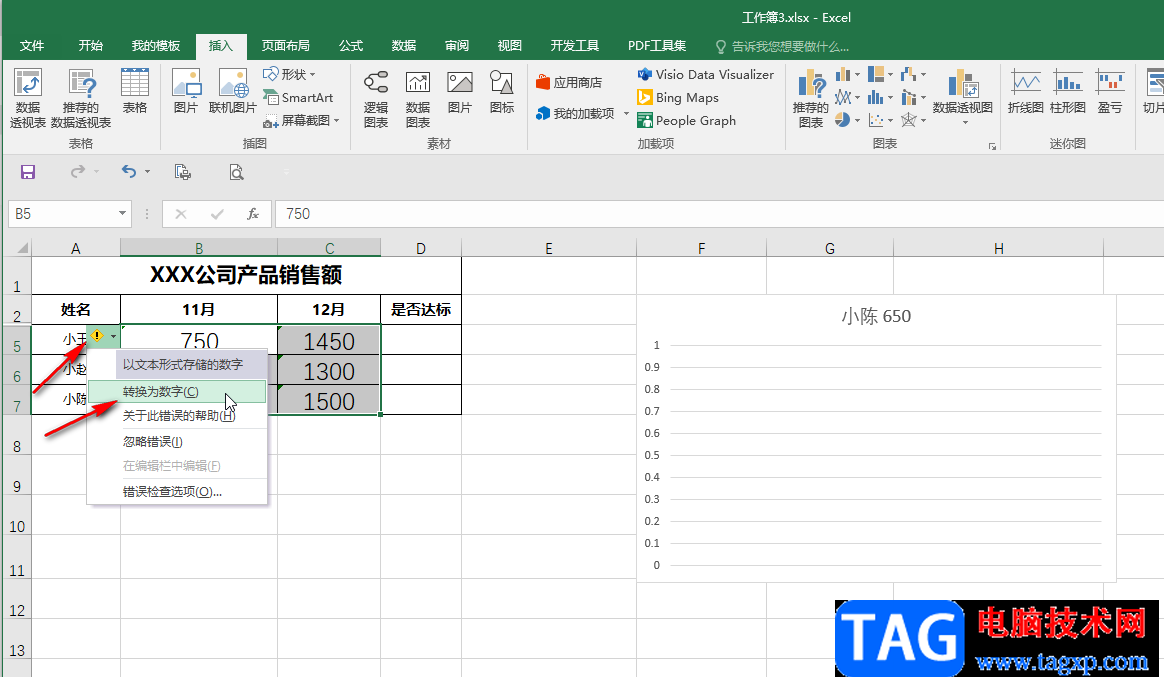The image size is (1164, 677).
Task: Switch to the View (视图) tab
Action: point(509,46)
